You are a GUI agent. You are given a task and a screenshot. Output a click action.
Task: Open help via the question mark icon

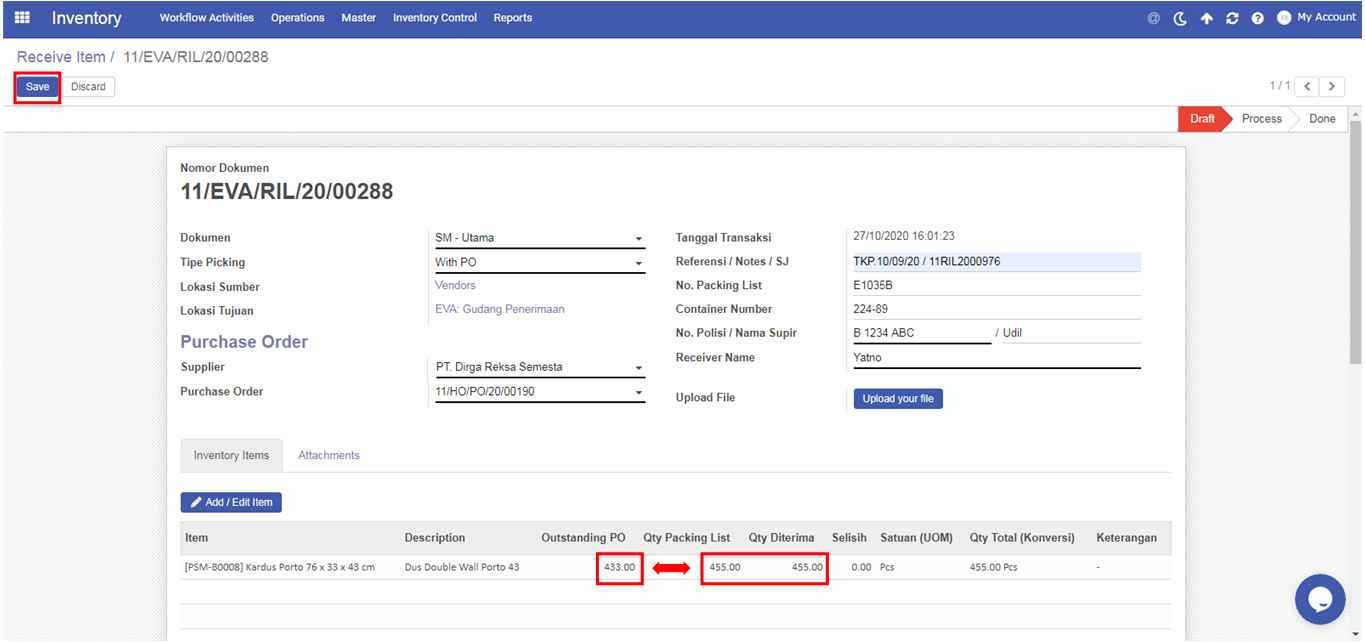tap(1258, 18)
